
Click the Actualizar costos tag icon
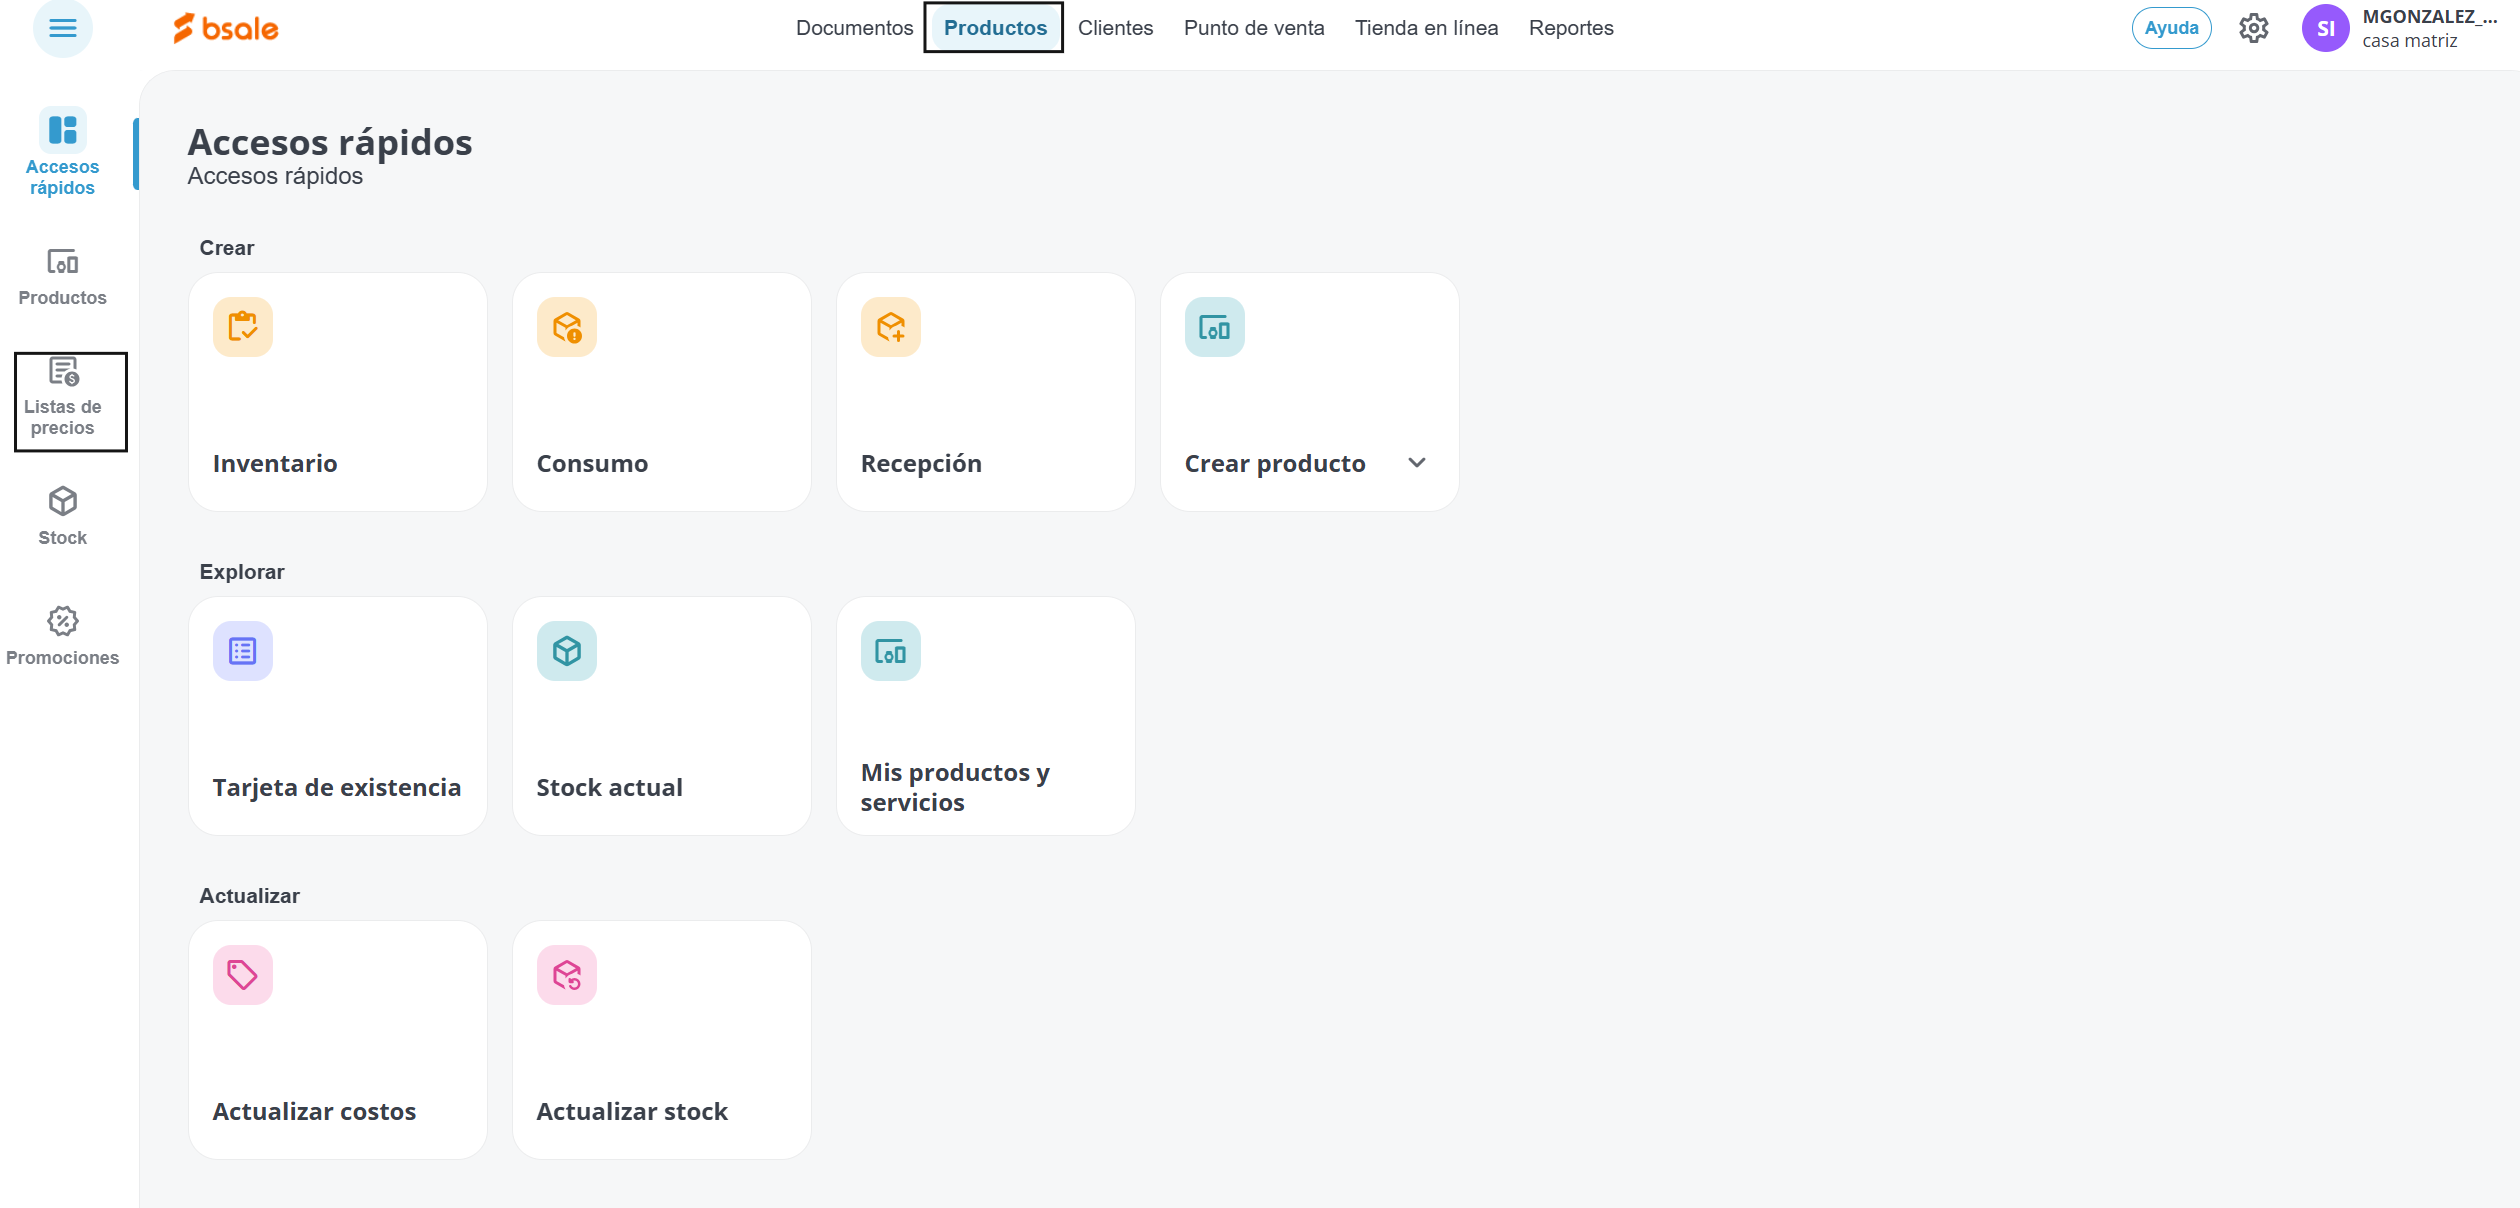pyautogui.click(x=242, y=975)
